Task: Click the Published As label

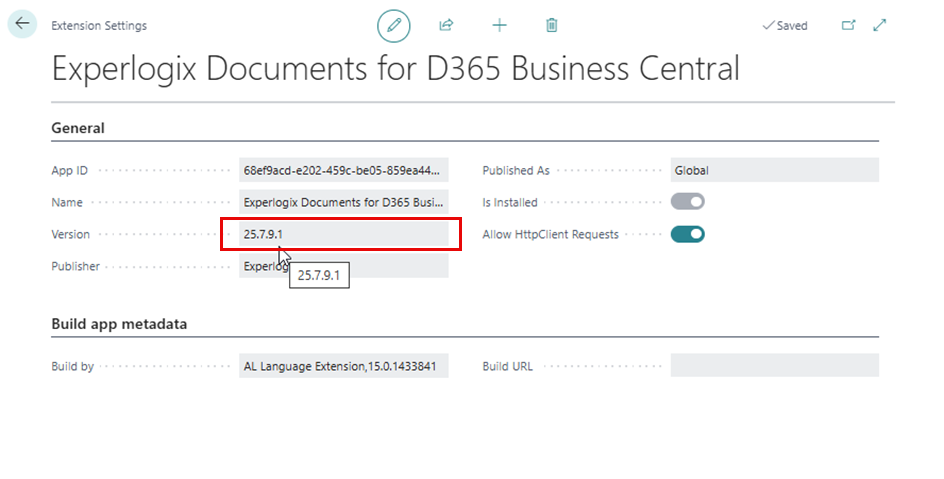Action: [516, 170]
